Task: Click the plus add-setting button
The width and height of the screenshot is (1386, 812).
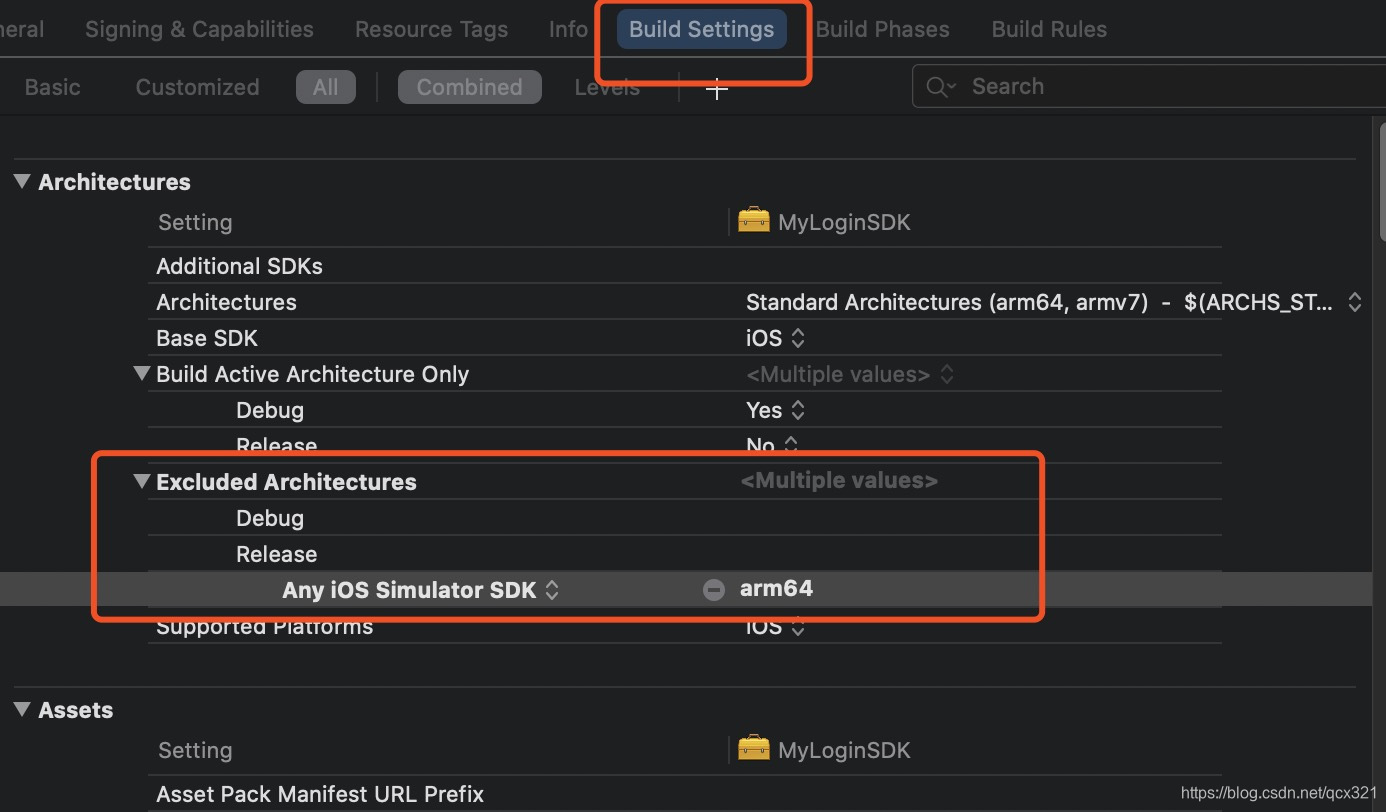Action: [716, 89]
